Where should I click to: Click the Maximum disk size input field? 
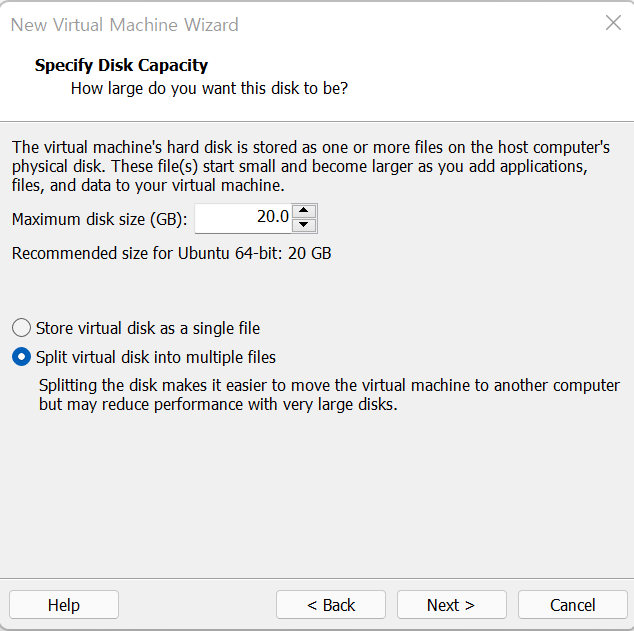click(243, 218)
